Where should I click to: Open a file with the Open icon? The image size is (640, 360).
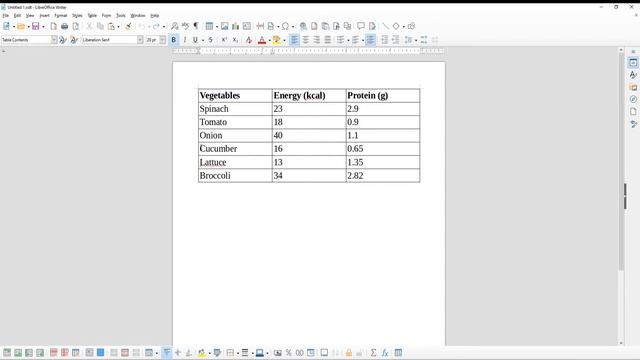21,27
